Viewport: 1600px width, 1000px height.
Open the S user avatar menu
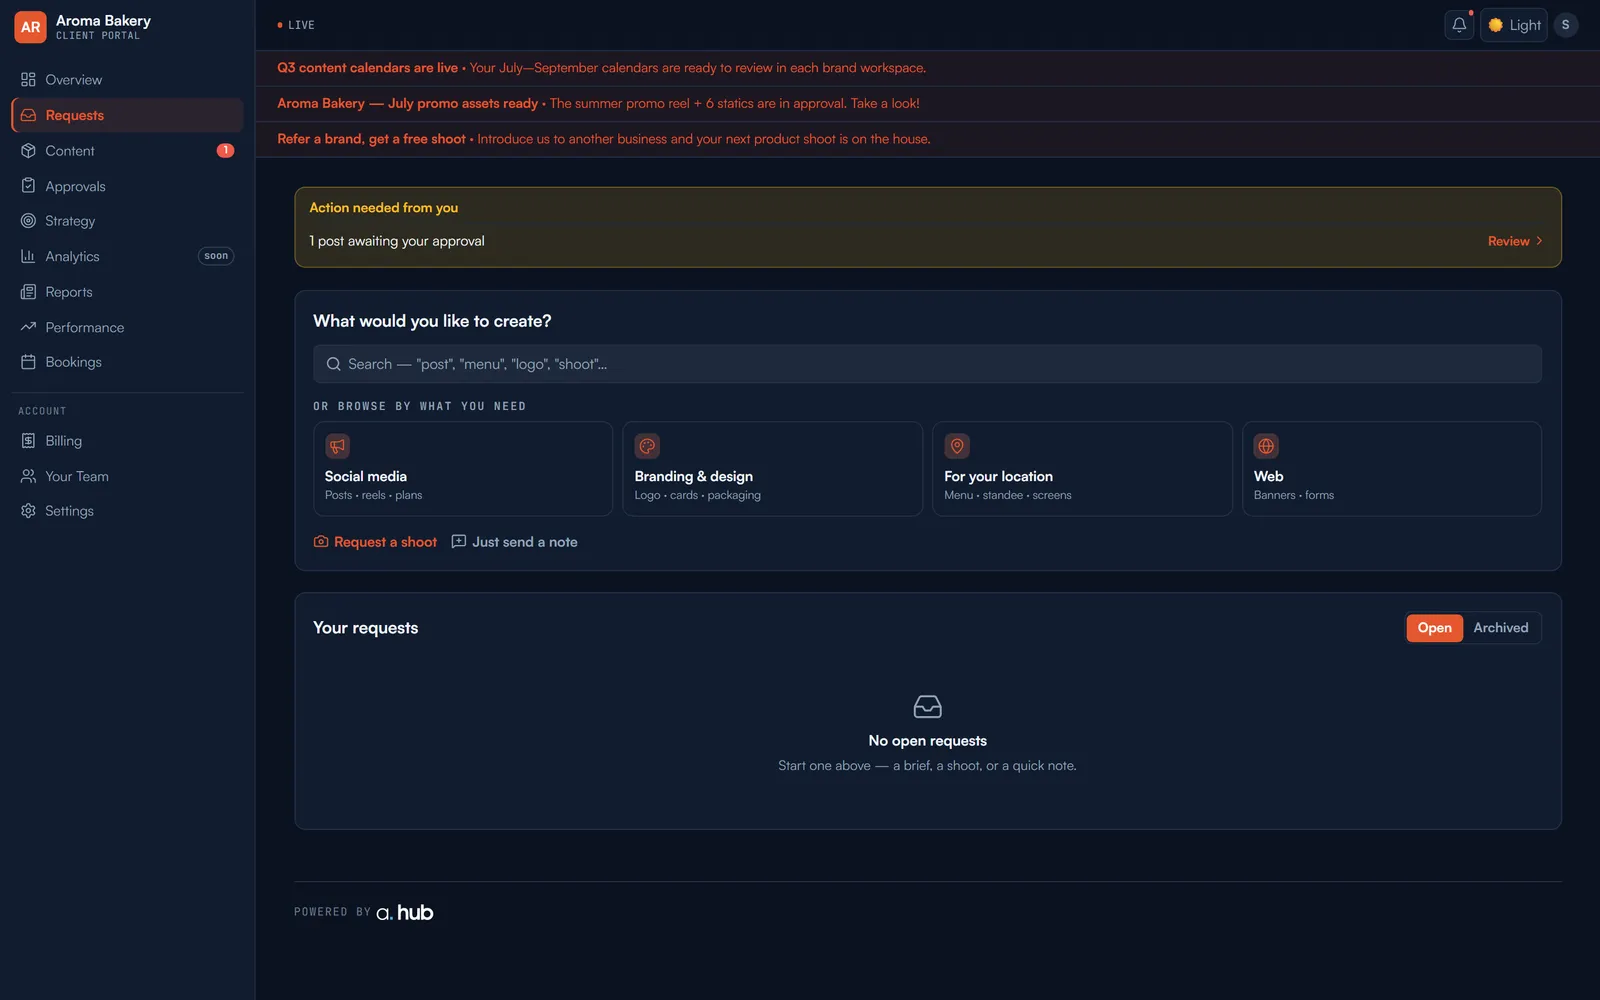point(1566,25)
